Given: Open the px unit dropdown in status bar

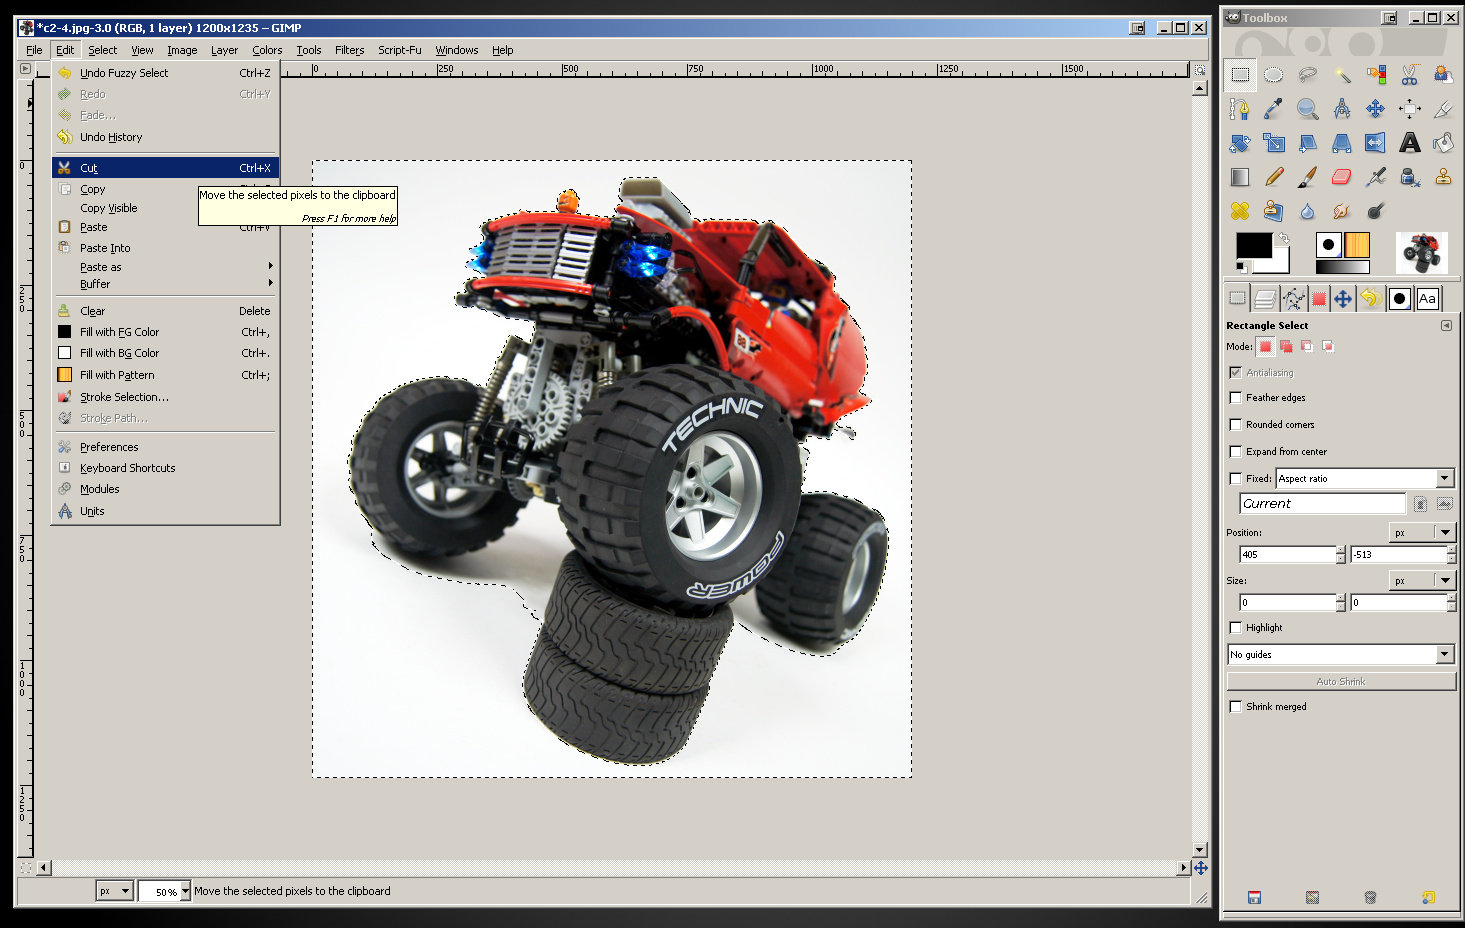Looking at the screenshot, I should pyautogui.click(x=115, y=891).
